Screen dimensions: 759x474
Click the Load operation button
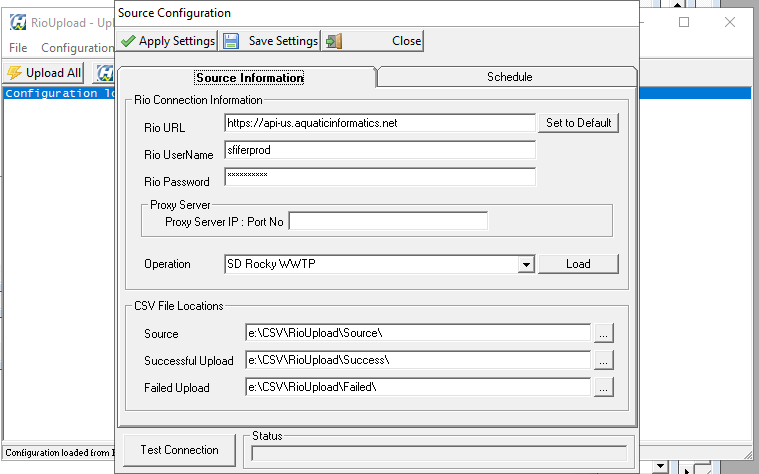click(578, 264)
